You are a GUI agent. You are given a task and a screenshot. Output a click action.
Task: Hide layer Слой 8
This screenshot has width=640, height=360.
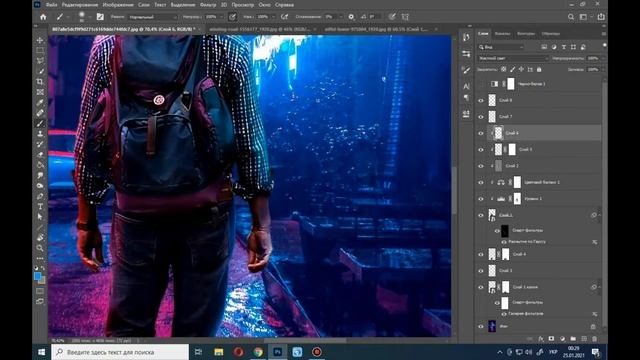481,100
